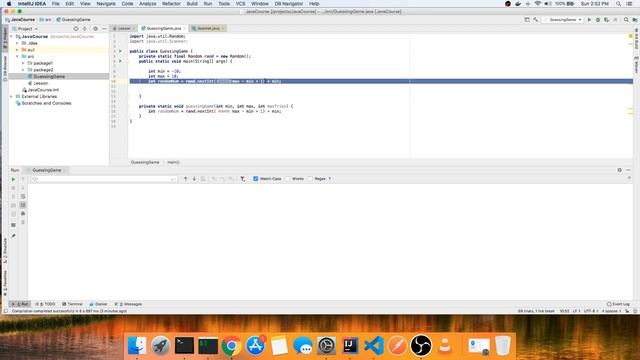Click the locate-file target icon in the Project panel
This screenshot has width=640, height=360.
tap(76, 29)
